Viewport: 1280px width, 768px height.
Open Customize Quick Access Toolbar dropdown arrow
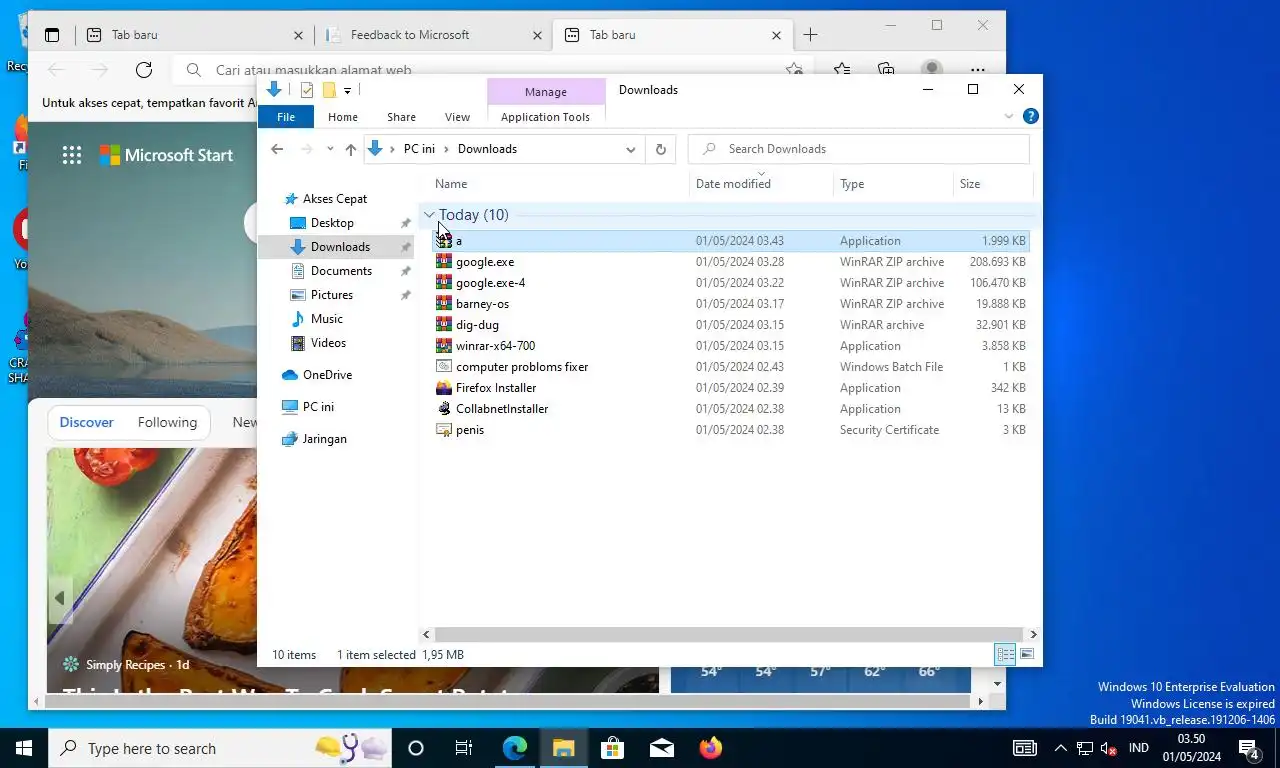point(347,90)
